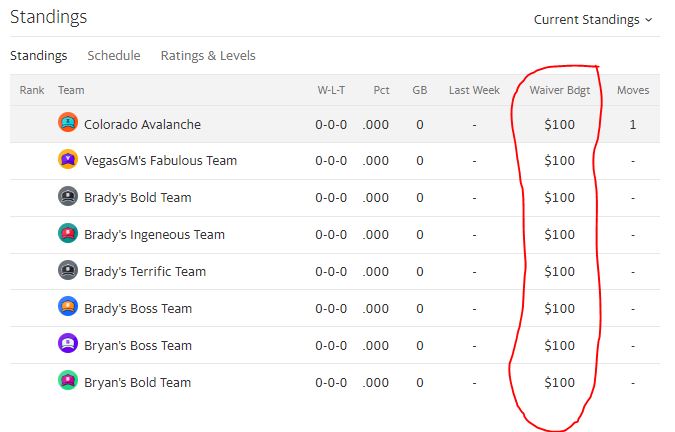Click VegasGM's Fabulous Team avatar icon

pyautogui.click(x=68, y=160)
